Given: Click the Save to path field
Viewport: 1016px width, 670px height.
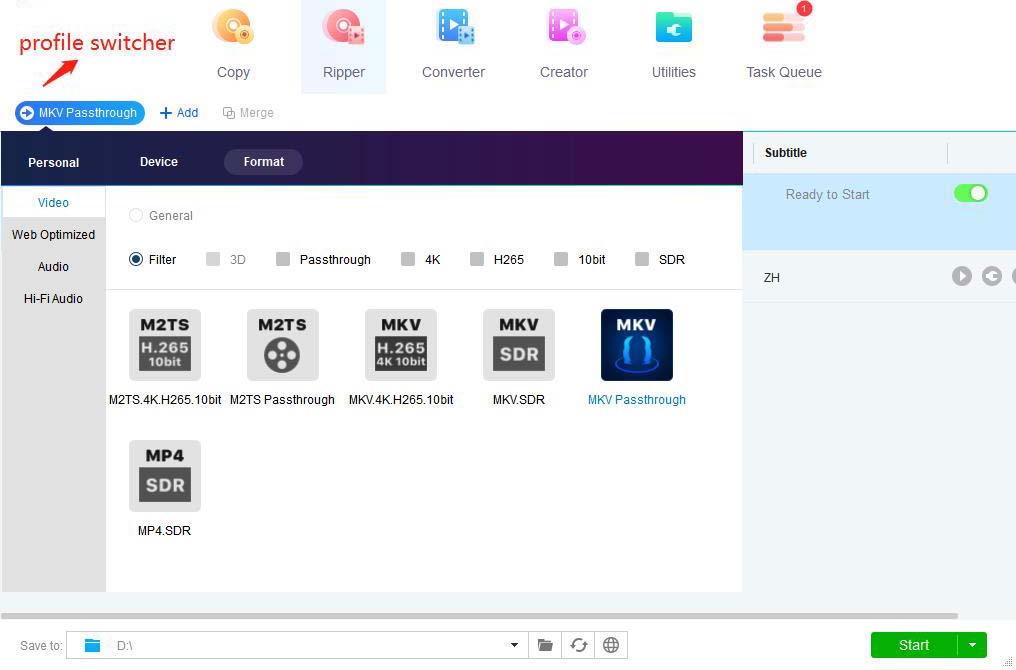Looking at the screenshot, I should [x=297, y=645].
